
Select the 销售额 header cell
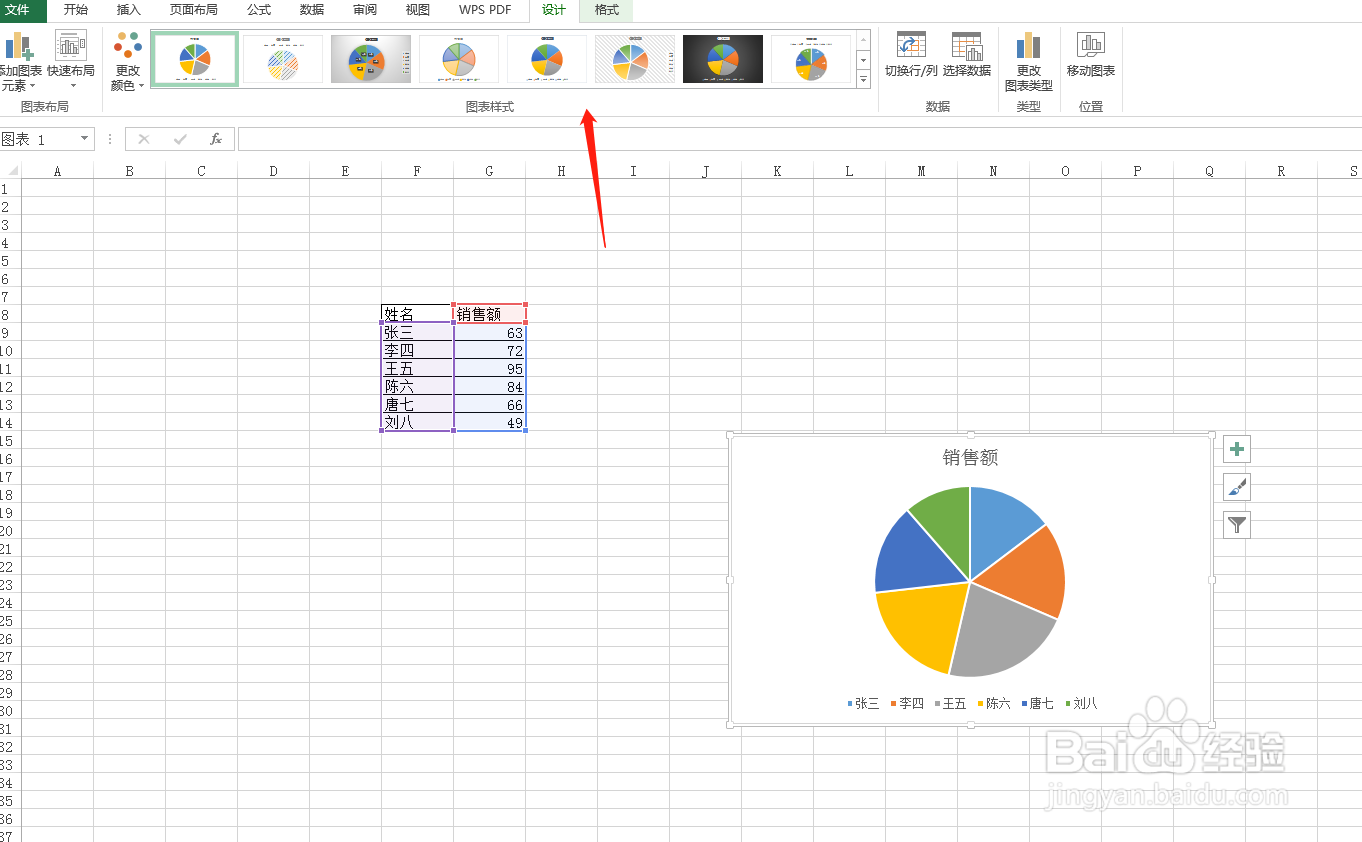[x=489, y=314]
